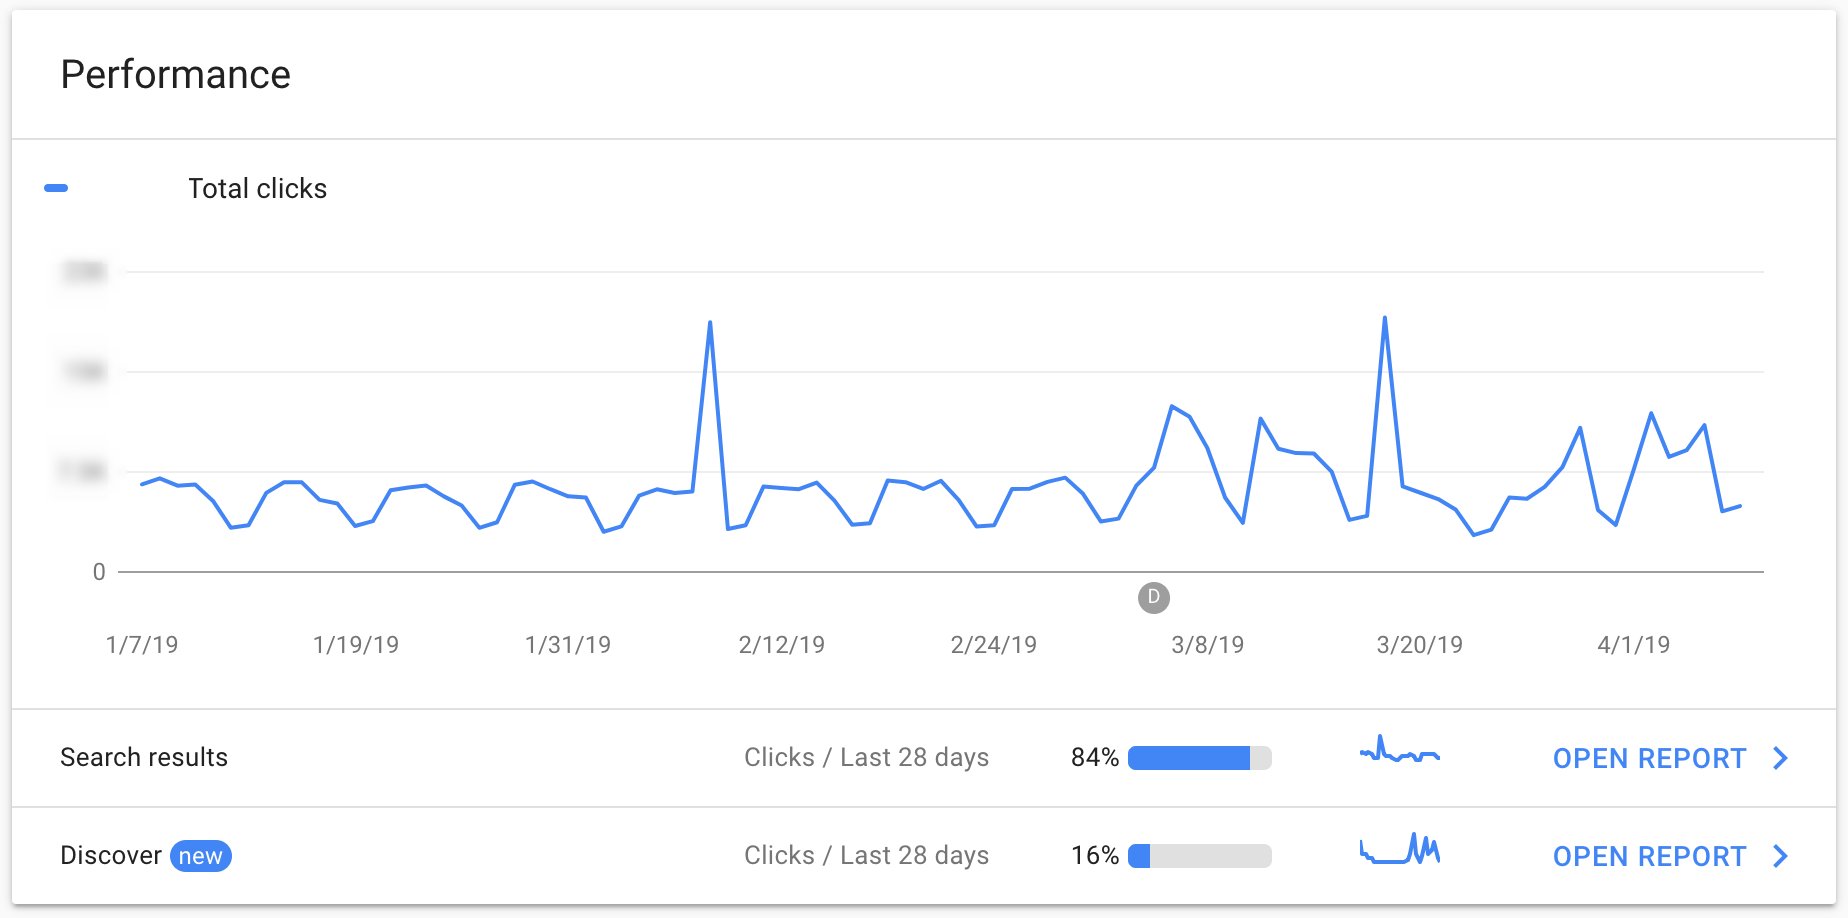The width and height of the screenshot is (1848, 918).
Task: Click the Search results sparkline chart
Action: tap(1399, 752)
